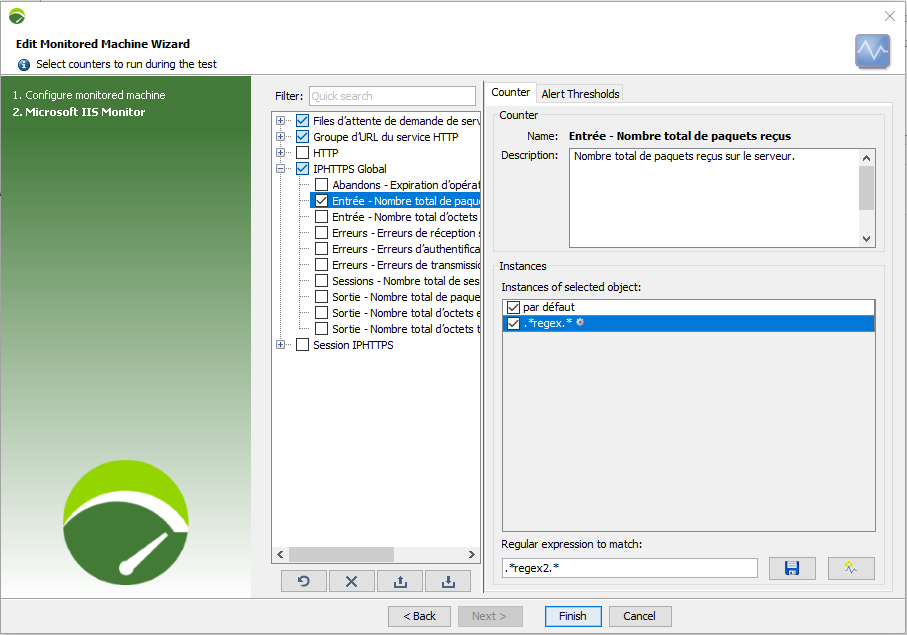Go to previous step with Back button
Viewport: 907px width, 635px height.
click(x=419, y=616)
